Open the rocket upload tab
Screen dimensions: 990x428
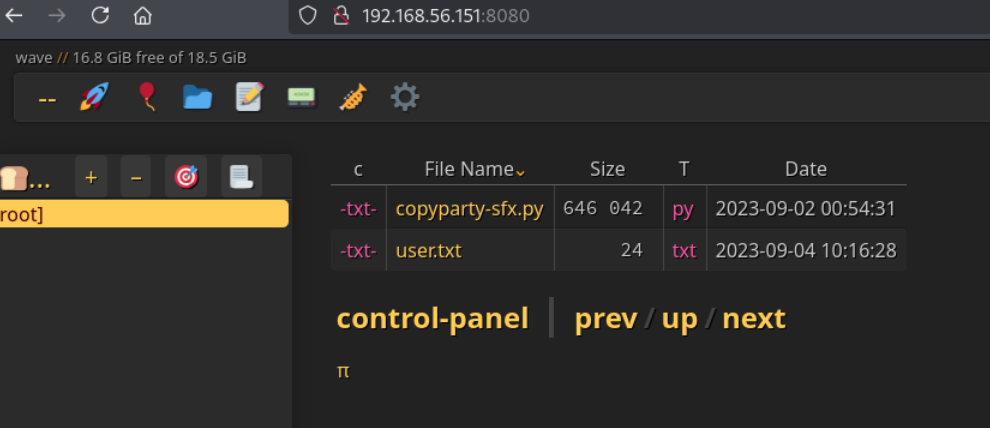pos(94,97)
